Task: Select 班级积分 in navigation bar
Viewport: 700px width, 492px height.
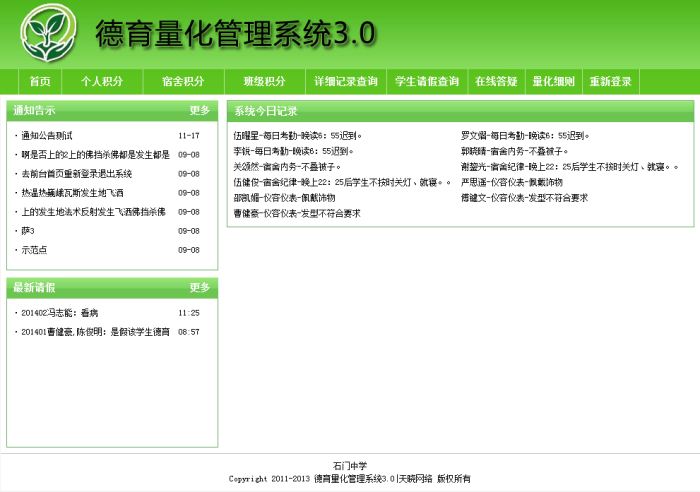Action: pyautogui.click(x=264, y=82)
